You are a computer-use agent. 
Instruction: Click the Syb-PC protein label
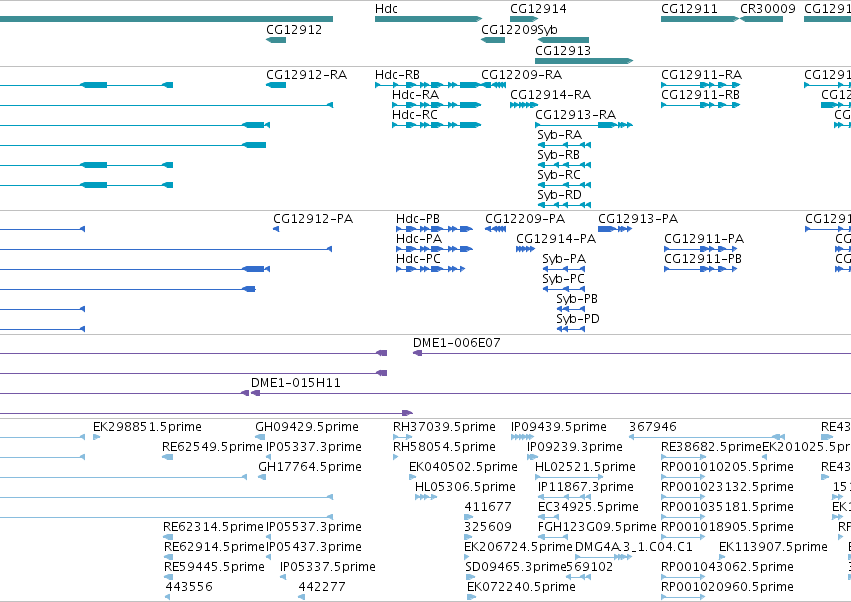[563, 279]
